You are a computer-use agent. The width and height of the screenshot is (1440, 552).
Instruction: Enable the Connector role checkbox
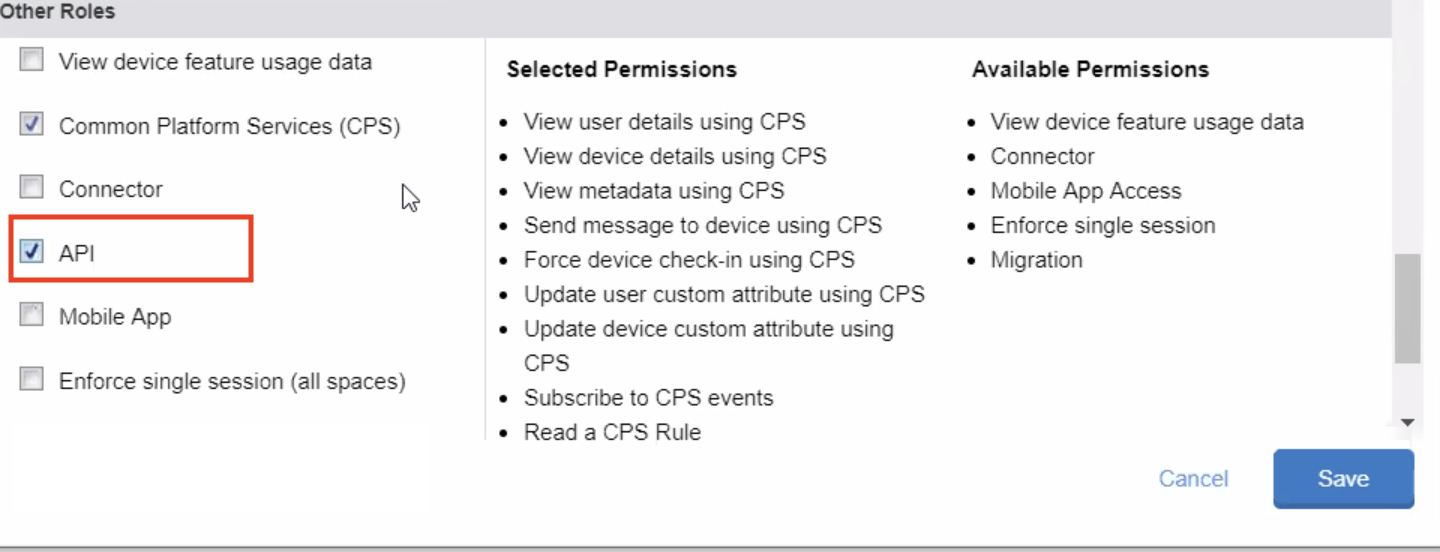coord(32,188)
